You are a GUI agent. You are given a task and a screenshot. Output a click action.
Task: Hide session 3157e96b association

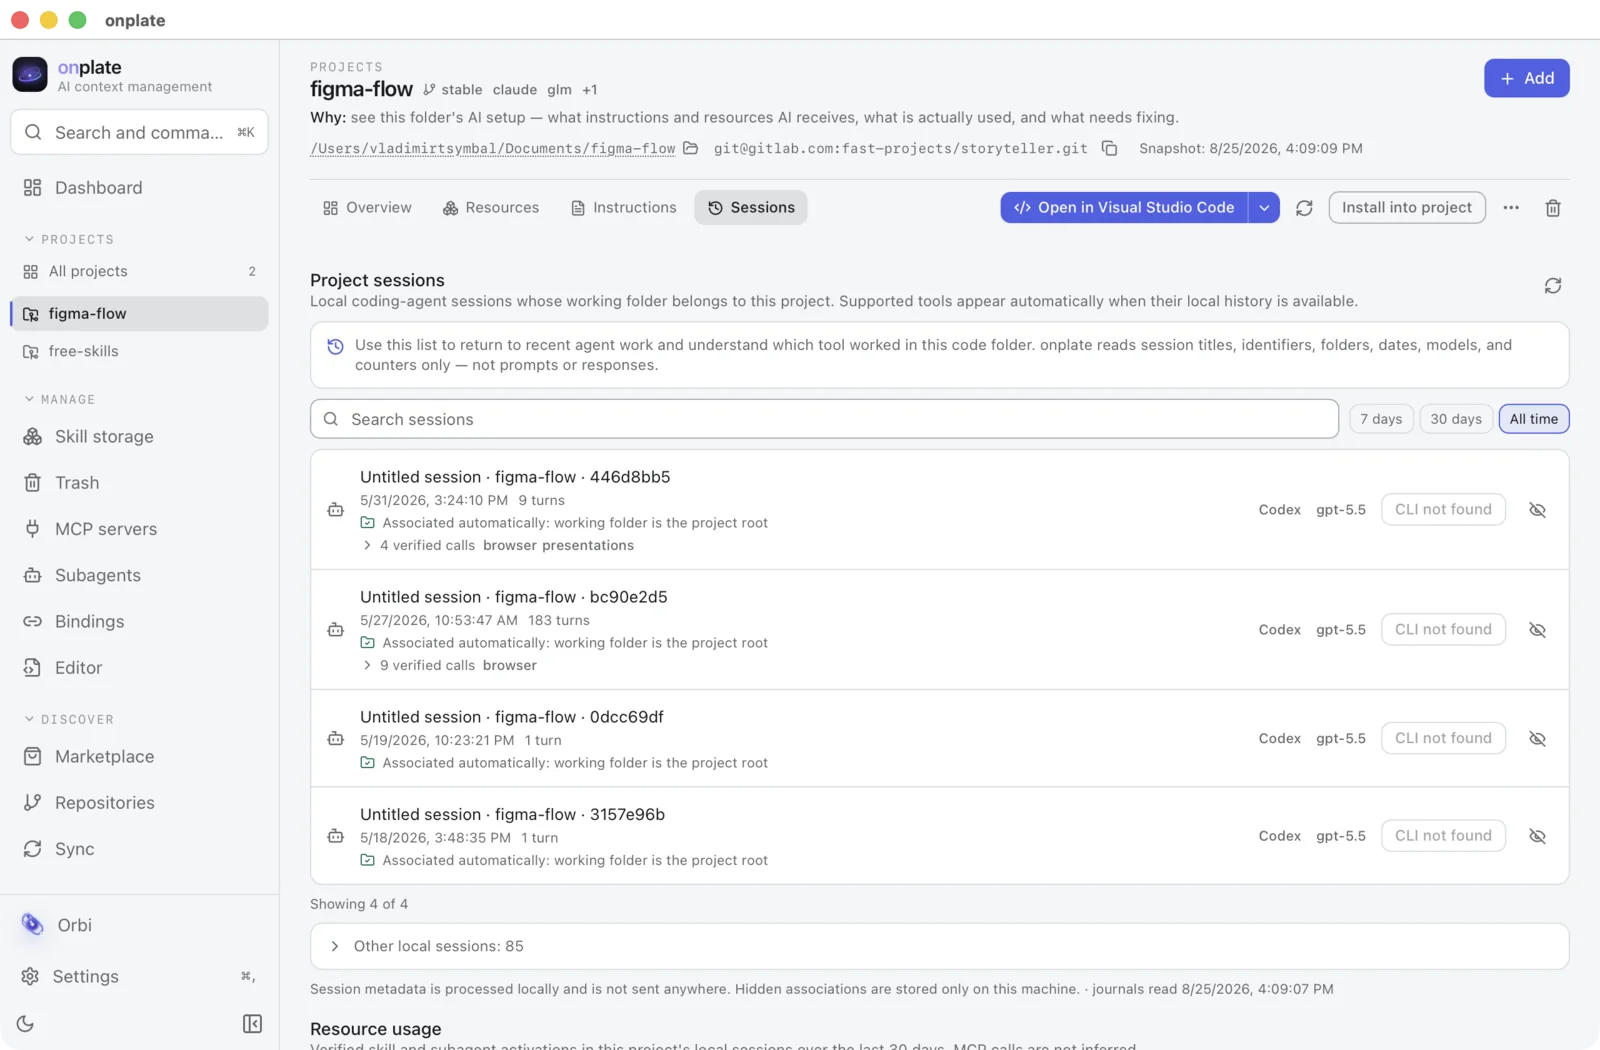point(1538,836)
